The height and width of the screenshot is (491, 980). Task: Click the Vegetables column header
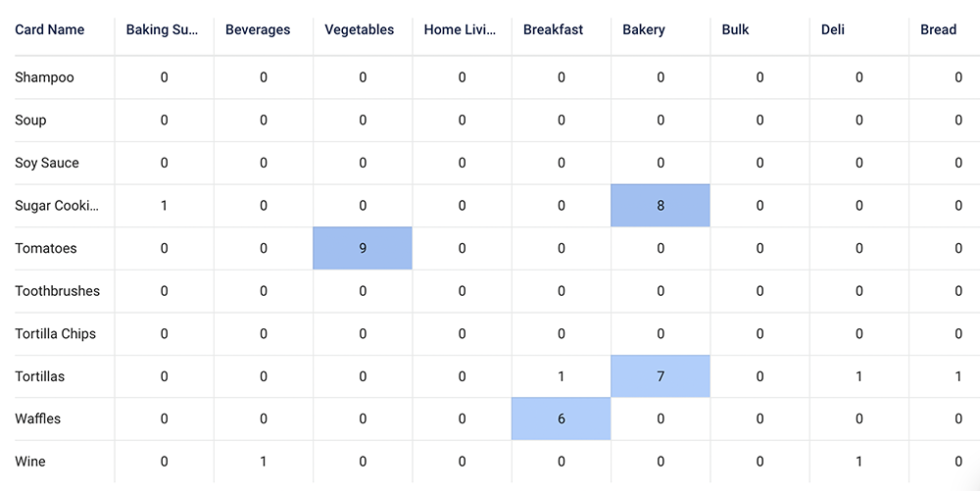[359, 30]
